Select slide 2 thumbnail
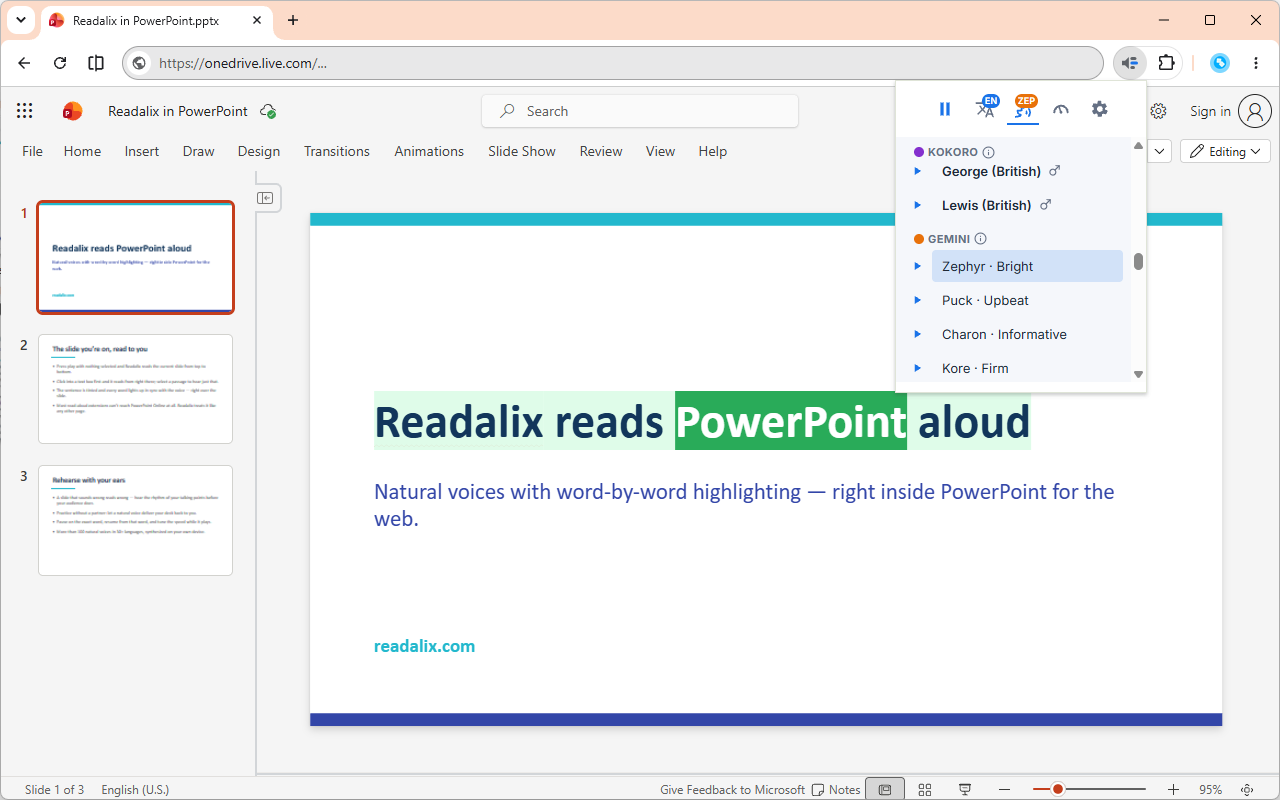This screenshot has height=800, width=1280. (x=135, y=388)
